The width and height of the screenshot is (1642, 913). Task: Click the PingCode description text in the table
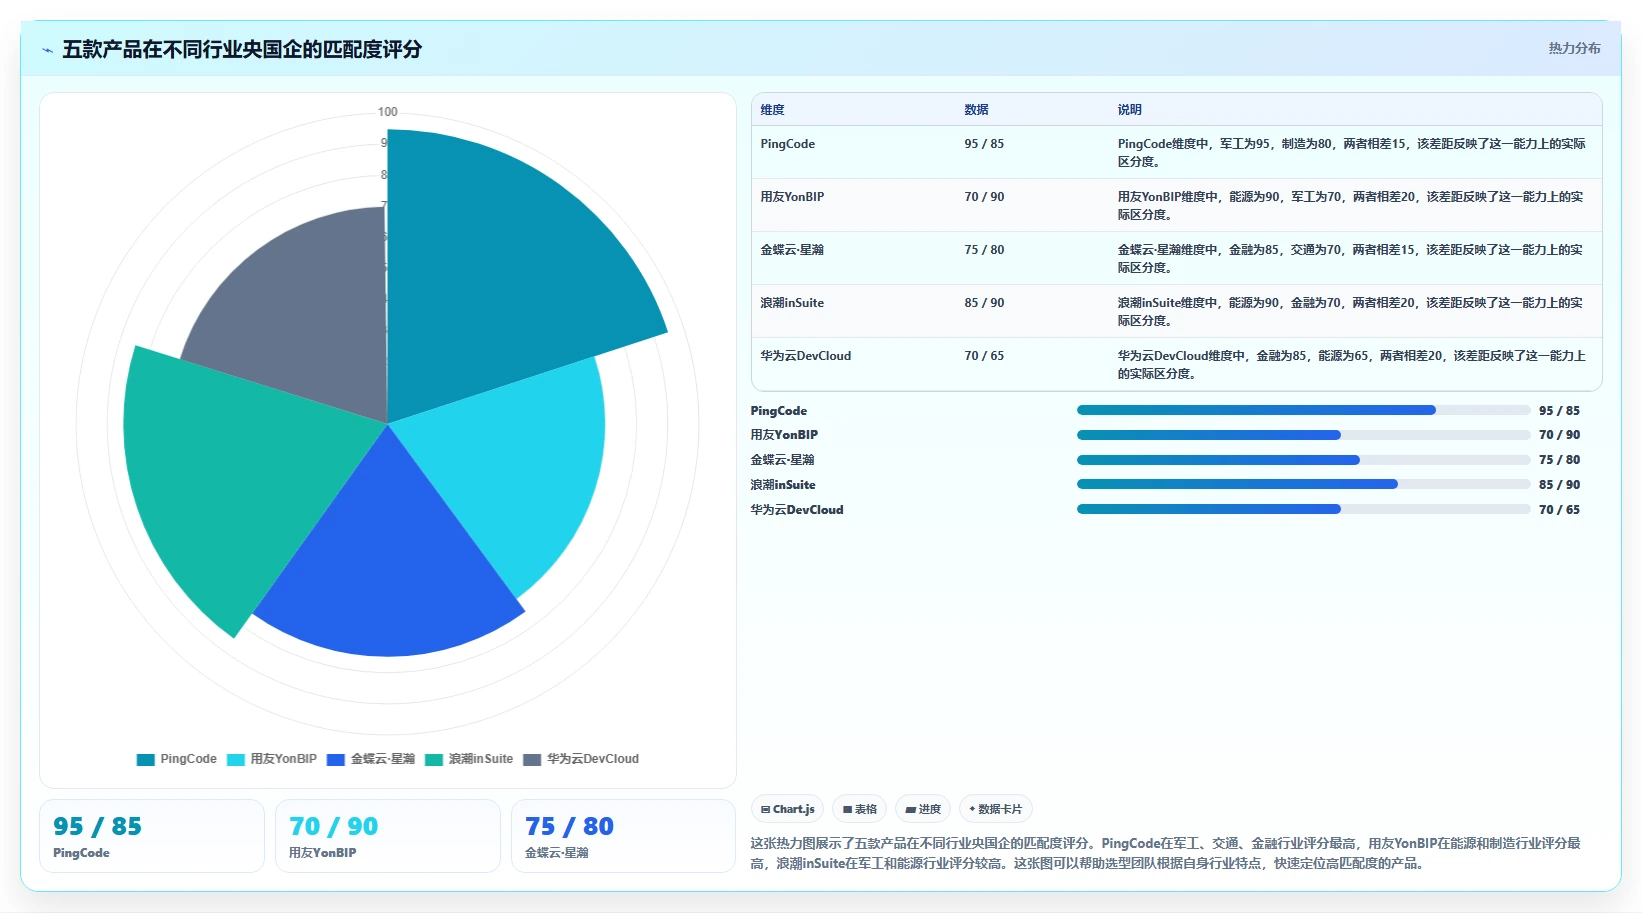(x=1351, y=153)
